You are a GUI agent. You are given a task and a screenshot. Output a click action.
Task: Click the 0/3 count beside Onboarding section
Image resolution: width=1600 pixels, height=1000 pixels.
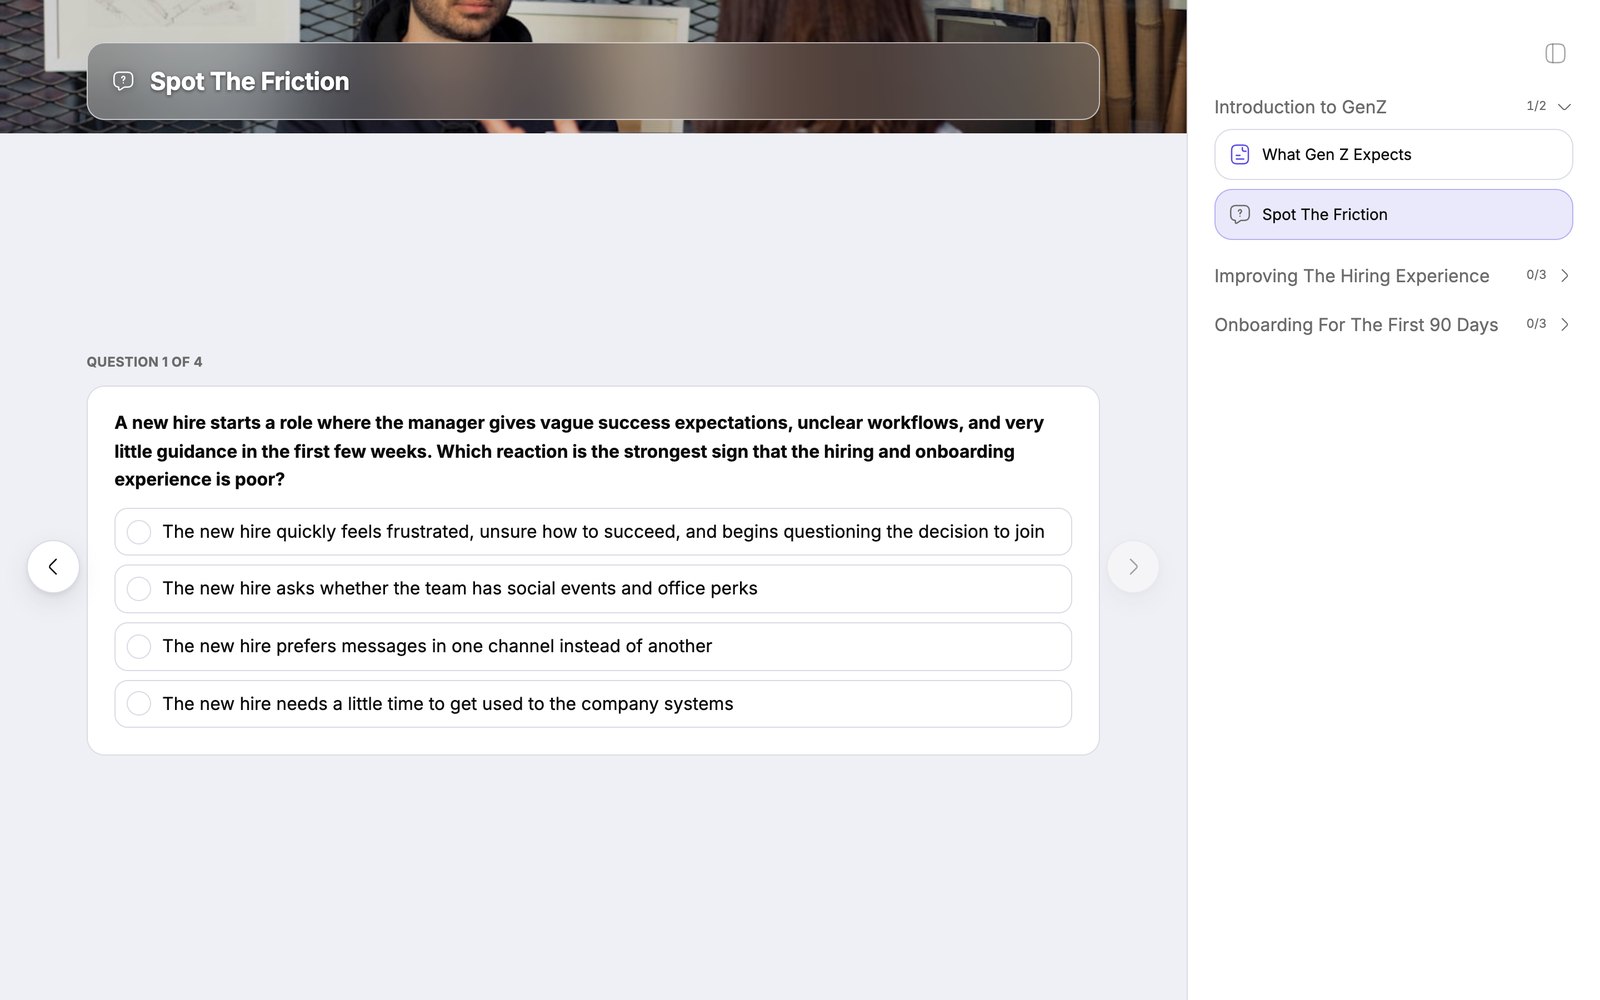[1536, 324]
